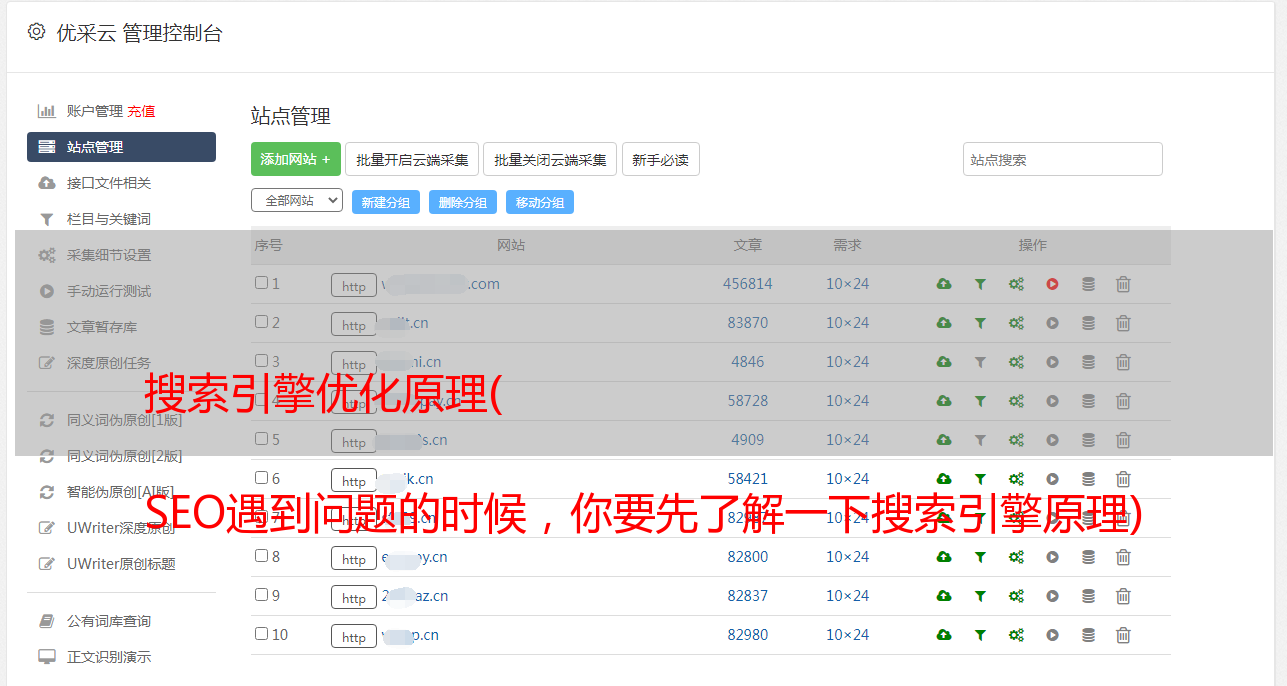Screen dimensions: 1287x686
Task: Open collection settings gears icon for row 1
Action: click(x=1016, y=284)
